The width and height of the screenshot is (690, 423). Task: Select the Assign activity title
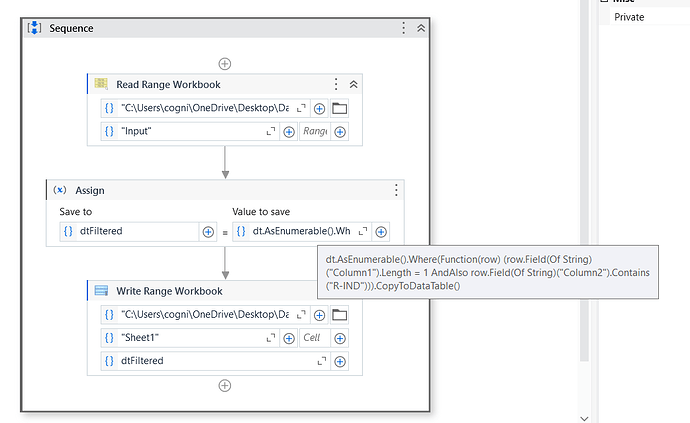click(90, 191)
